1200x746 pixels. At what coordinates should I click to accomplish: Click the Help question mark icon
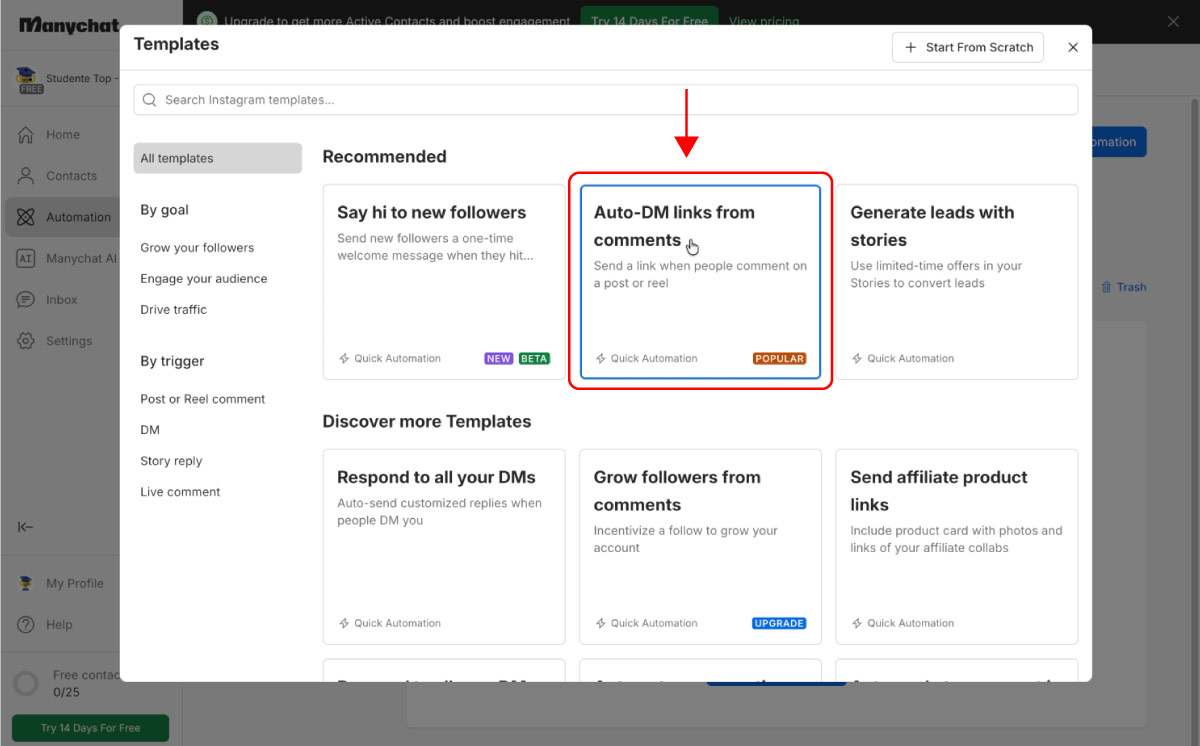[x=26, y=624]
